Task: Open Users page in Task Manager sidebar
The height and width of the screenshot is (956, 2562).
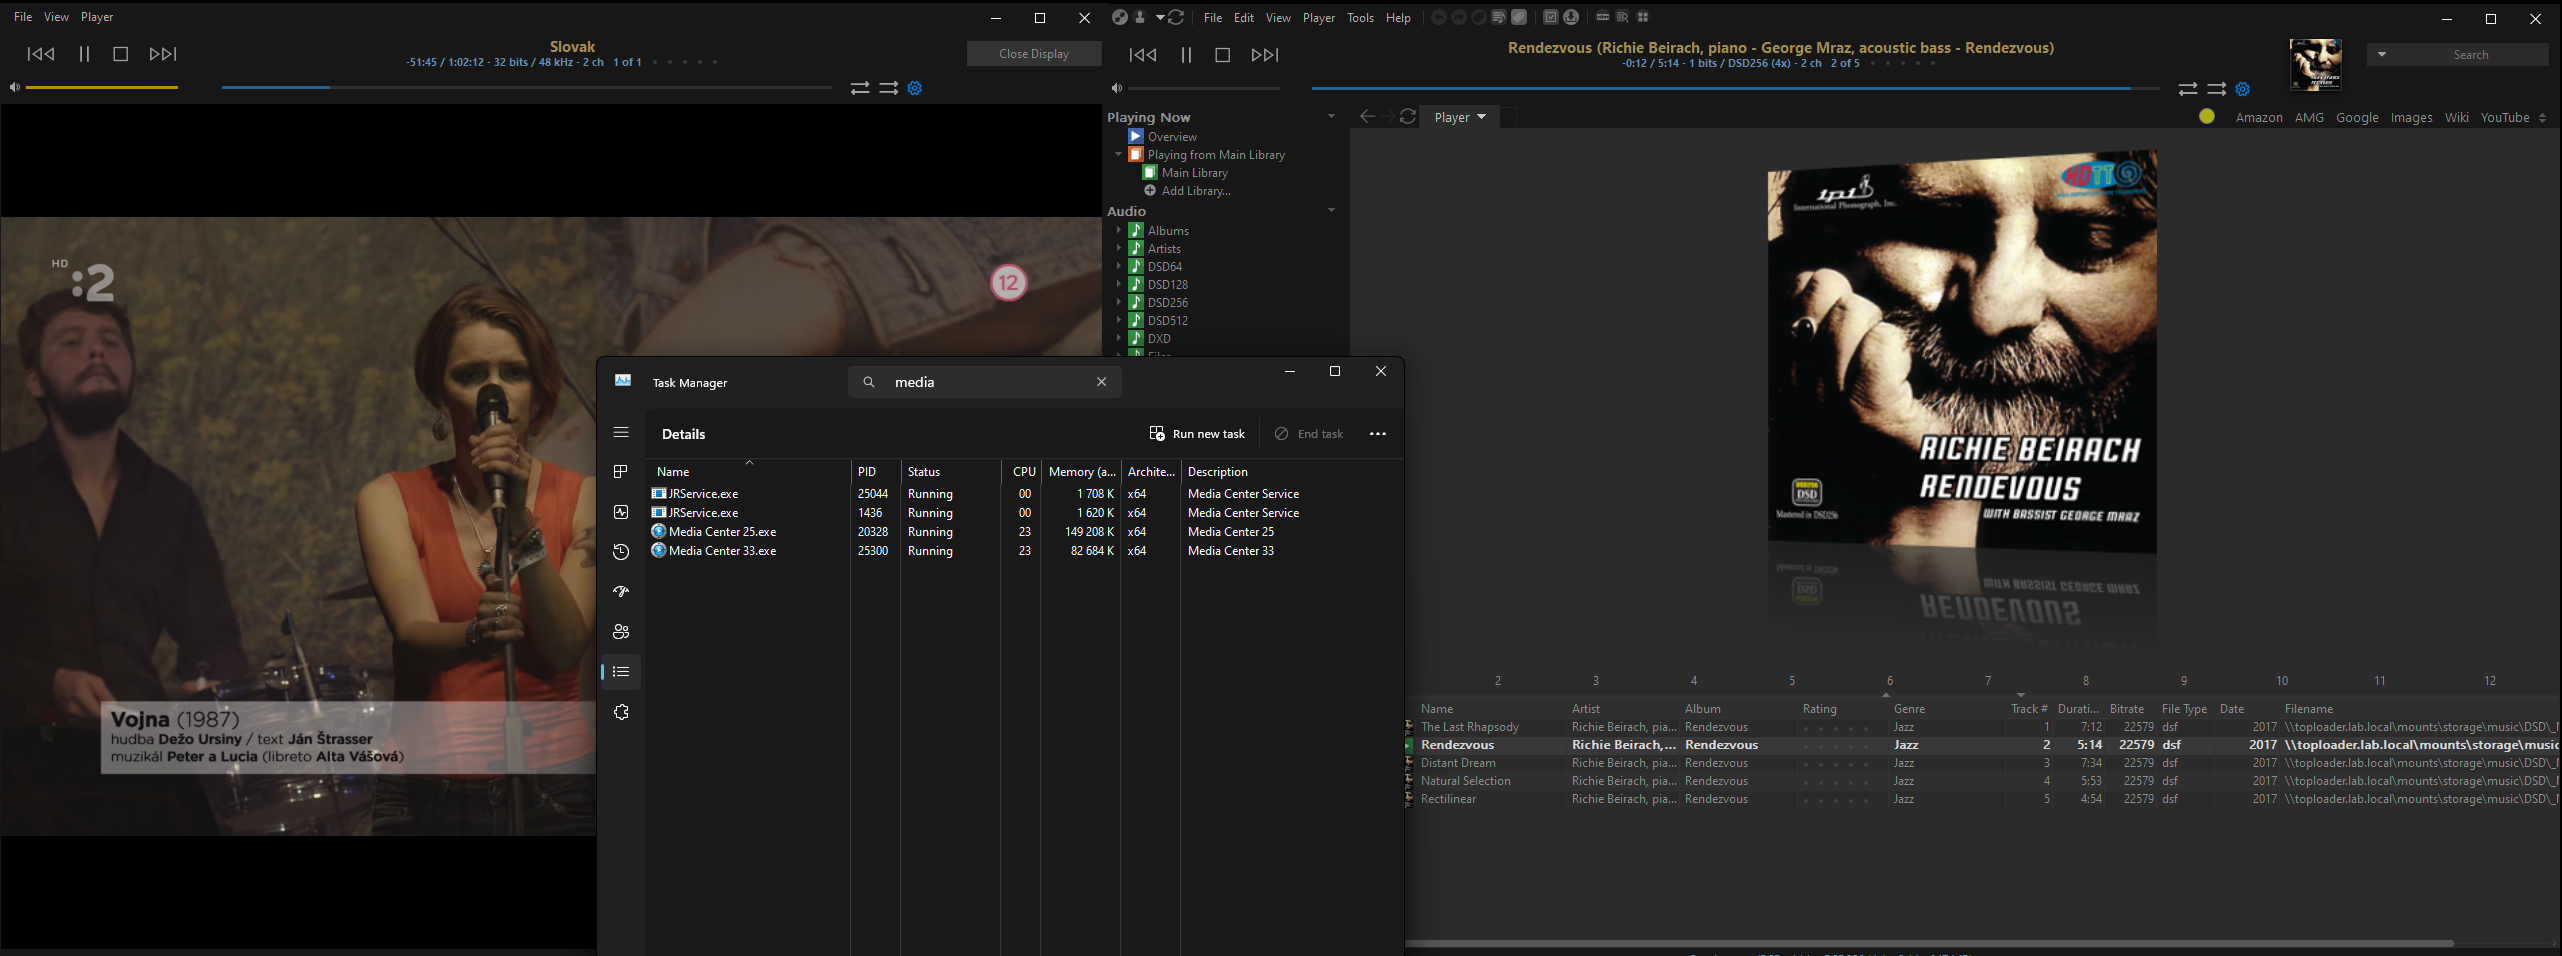Action: 621,632
